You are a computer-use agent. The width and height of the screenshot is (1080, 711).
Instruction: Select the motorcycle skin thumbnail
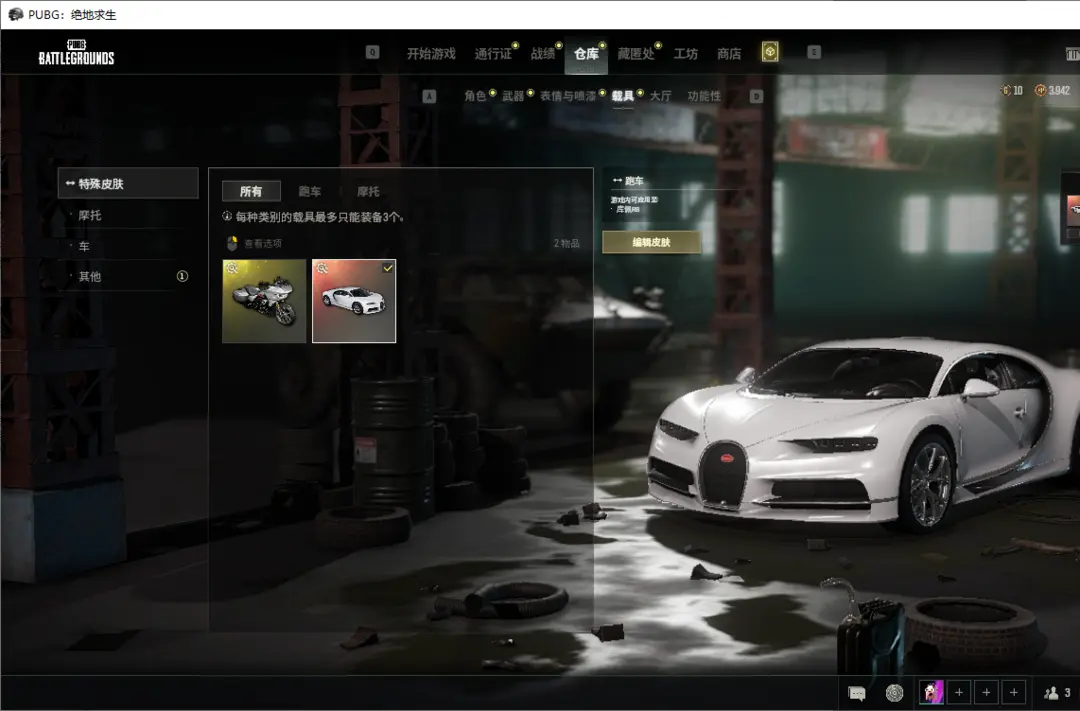tap(264, 301)
